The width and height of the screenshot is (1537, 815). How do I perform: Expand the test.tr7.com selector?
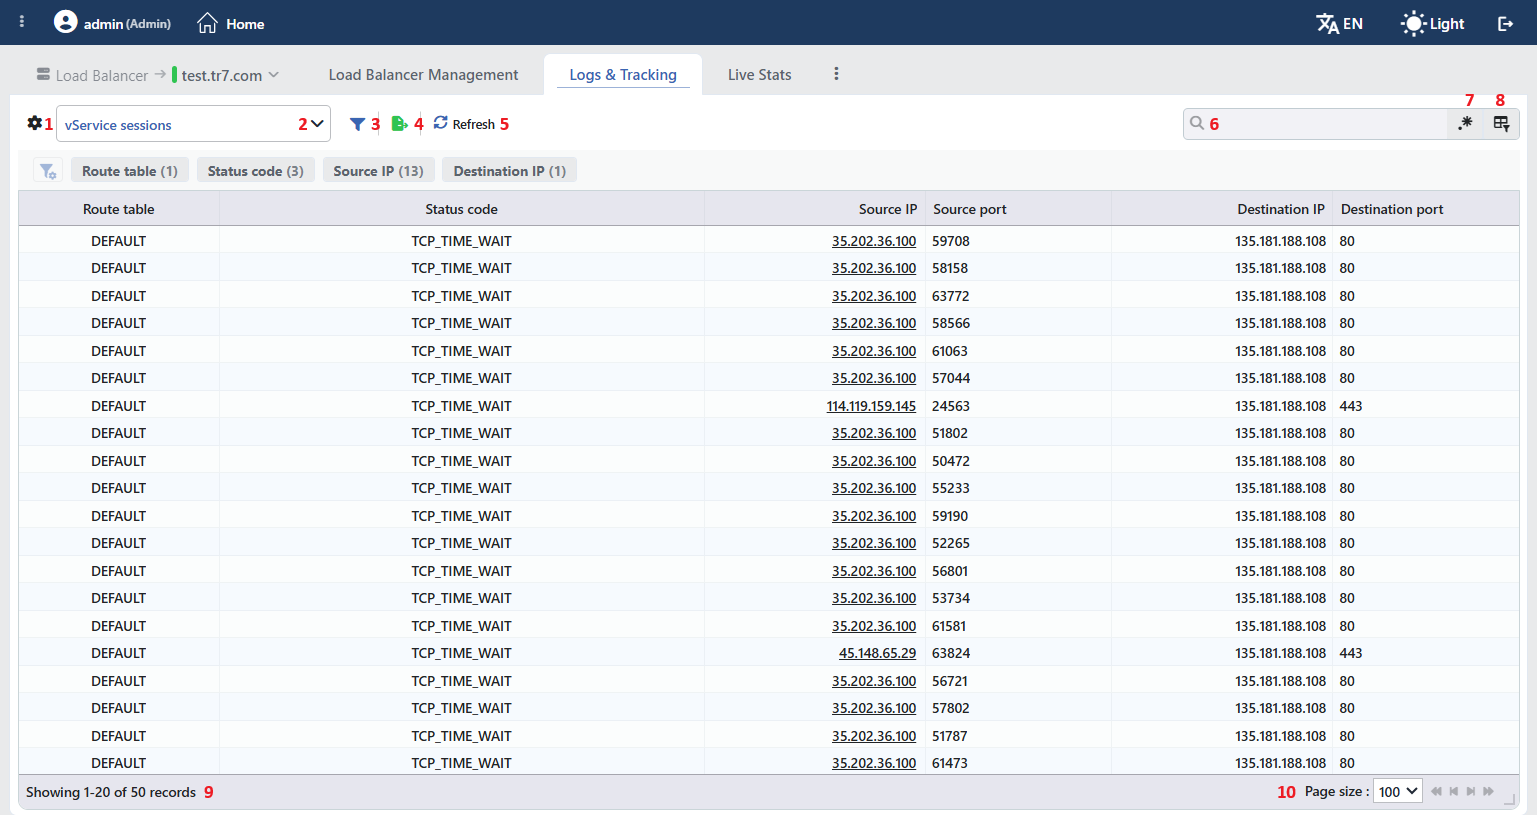tap(226, 75)
